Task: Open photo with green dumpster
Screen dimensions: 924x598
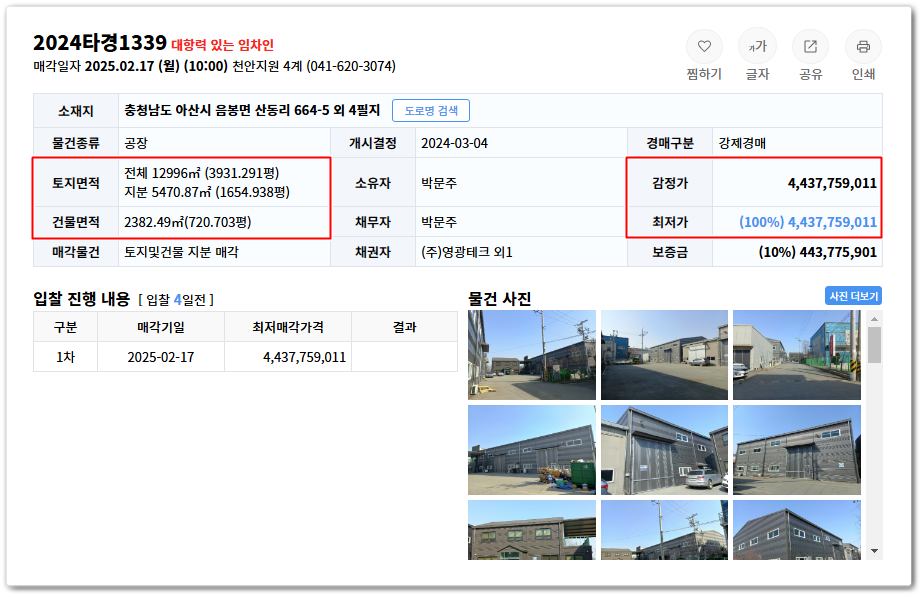Action: point(532,450)
